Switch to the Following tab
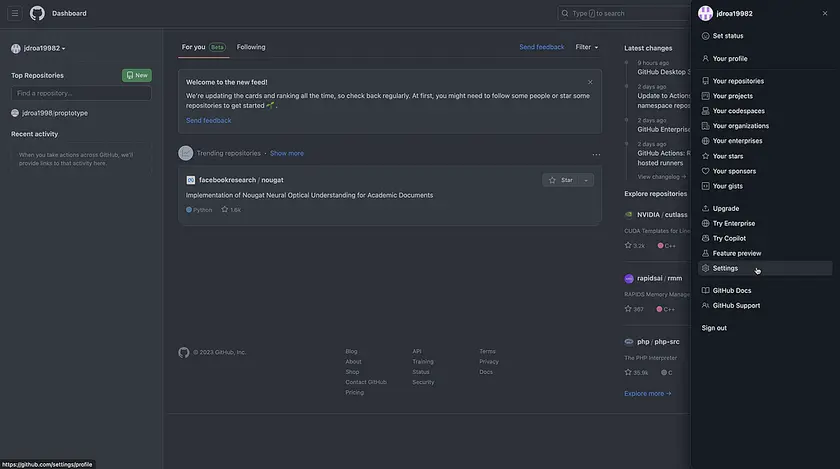The width and height of the screenshot is (840, 469). point(251,47)
